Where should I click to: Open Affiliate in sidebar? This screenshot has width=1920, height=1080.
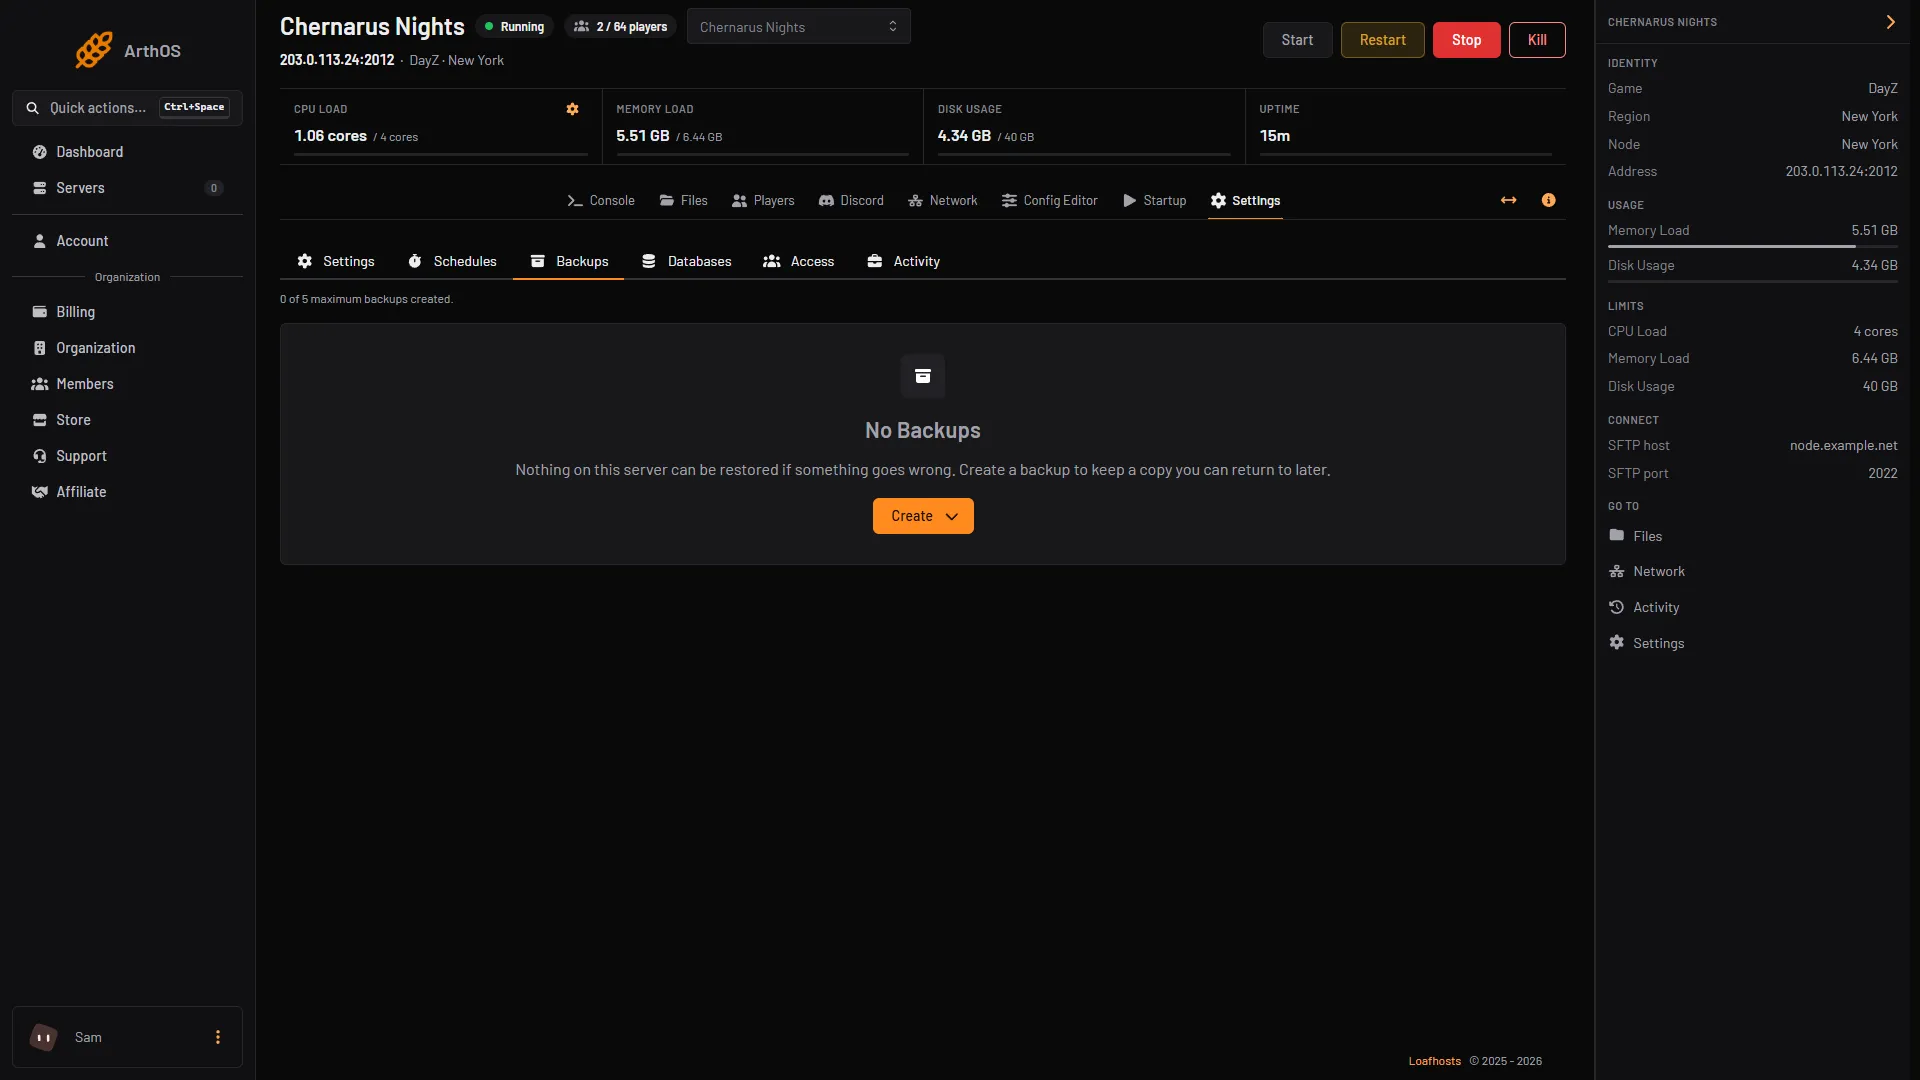coord(127,492)
